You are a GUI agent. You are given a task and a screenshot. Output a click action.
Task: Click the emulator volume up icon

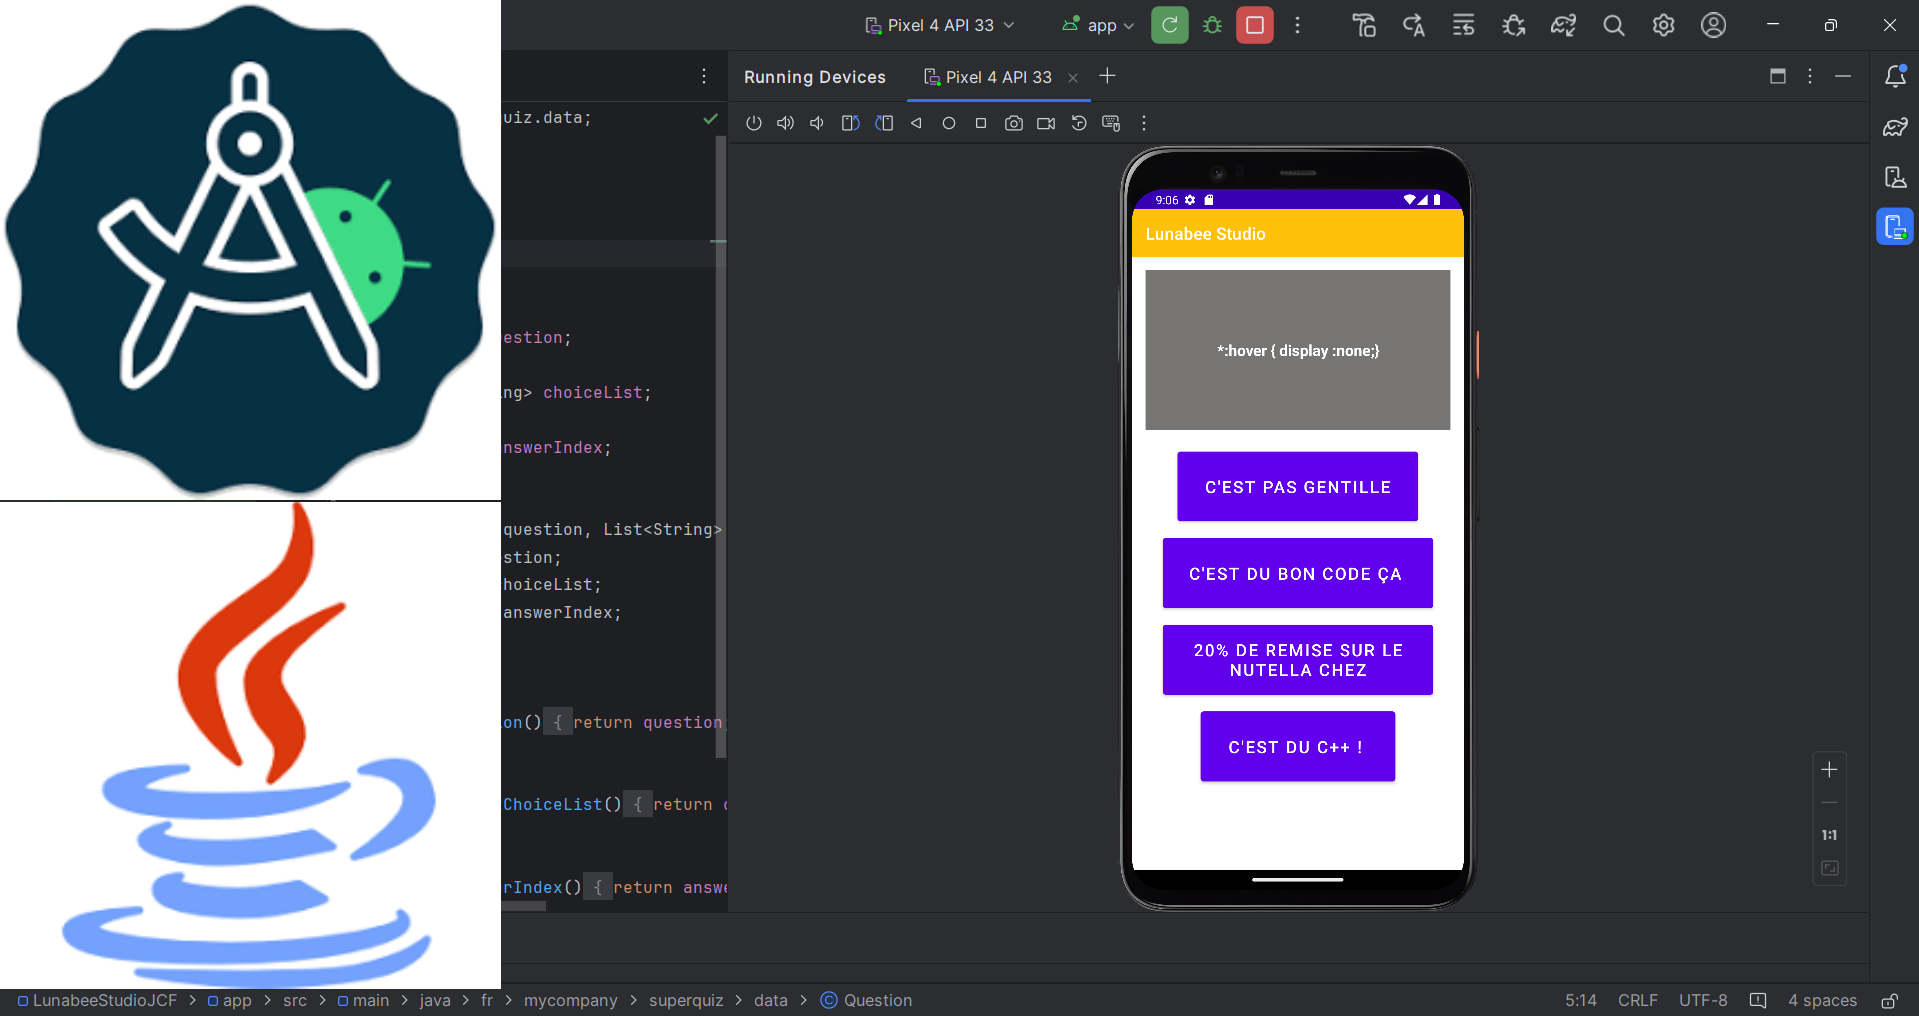(x=785, y=123)
